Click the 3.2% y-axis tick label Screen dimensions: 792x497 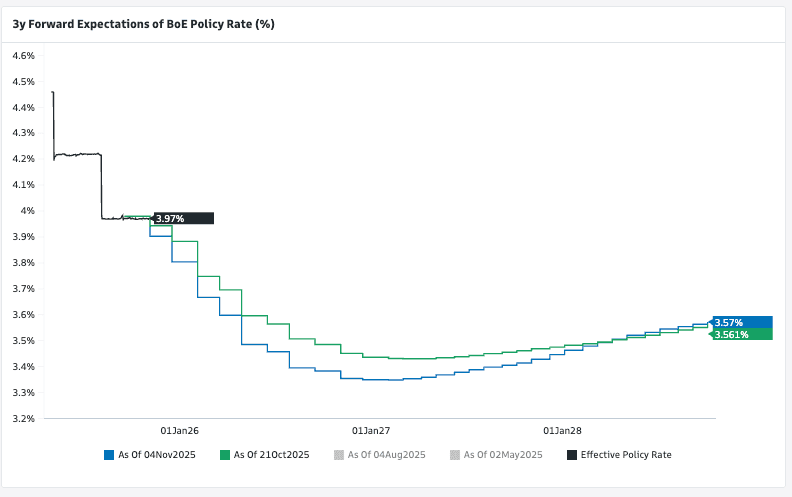click(23, 418)
